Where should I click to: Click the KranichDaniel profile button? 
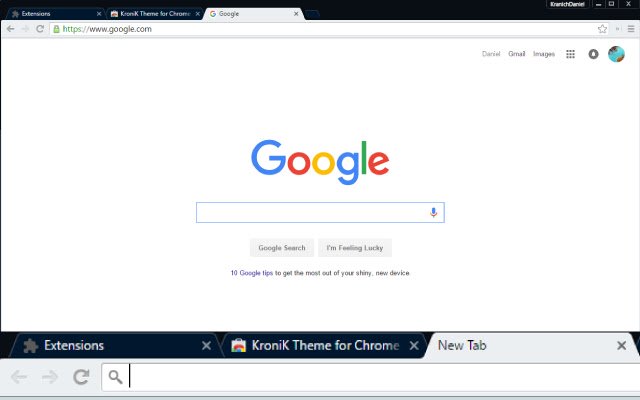click(x=567, y=4)
